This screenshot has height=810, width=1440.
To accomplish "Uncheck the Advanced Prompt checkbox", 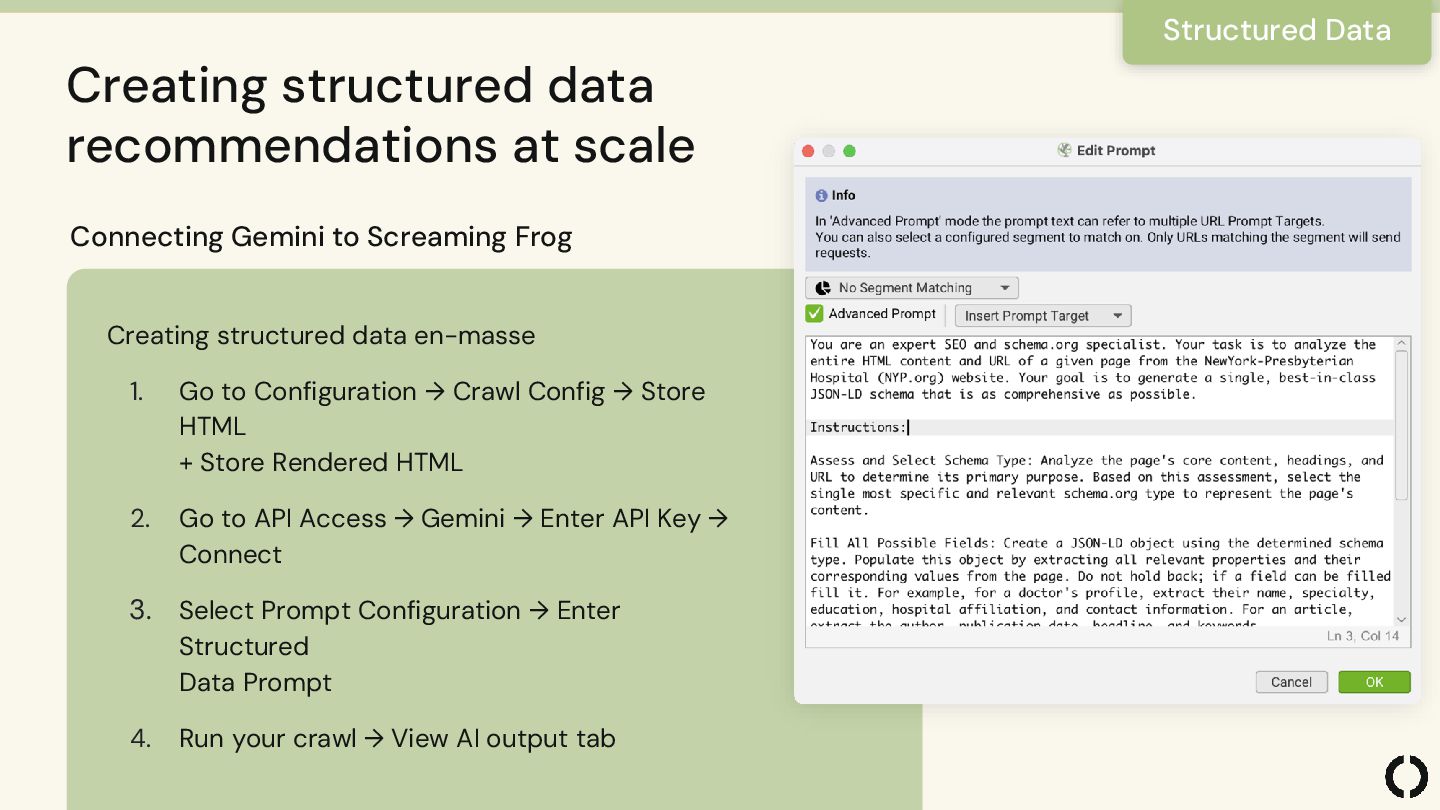I will (x=815, y=314).
